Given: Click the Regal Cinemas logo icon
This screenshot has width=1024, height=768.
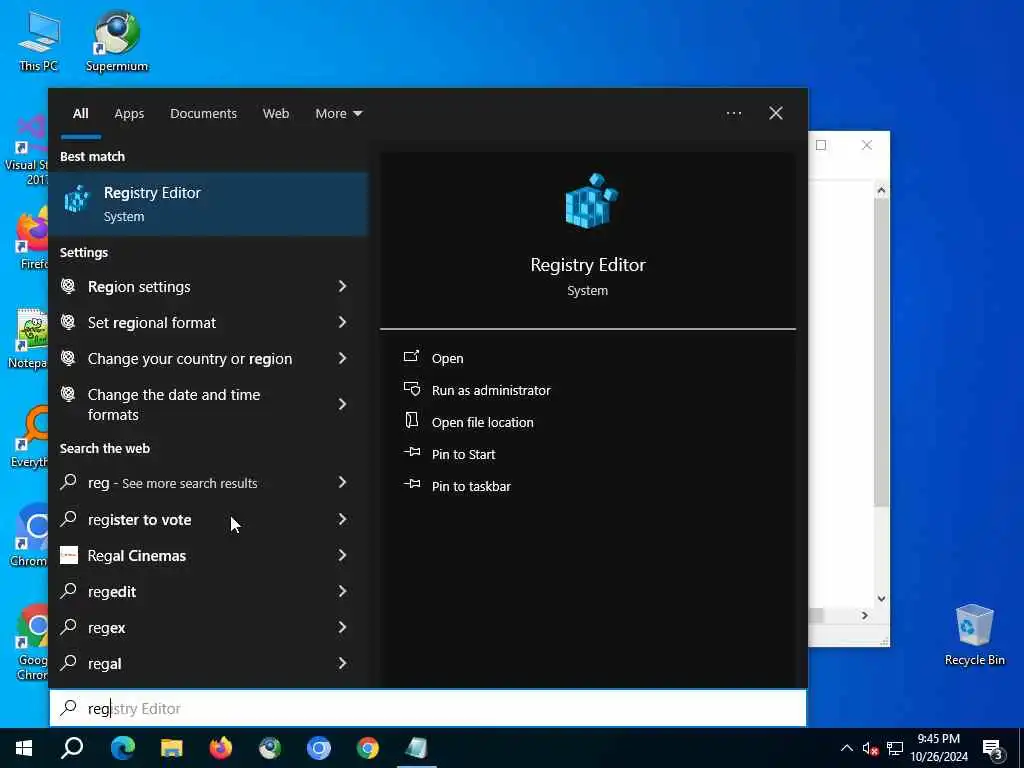Looking at the screenshot, I should pyautogui.click(x=69, y=555).
